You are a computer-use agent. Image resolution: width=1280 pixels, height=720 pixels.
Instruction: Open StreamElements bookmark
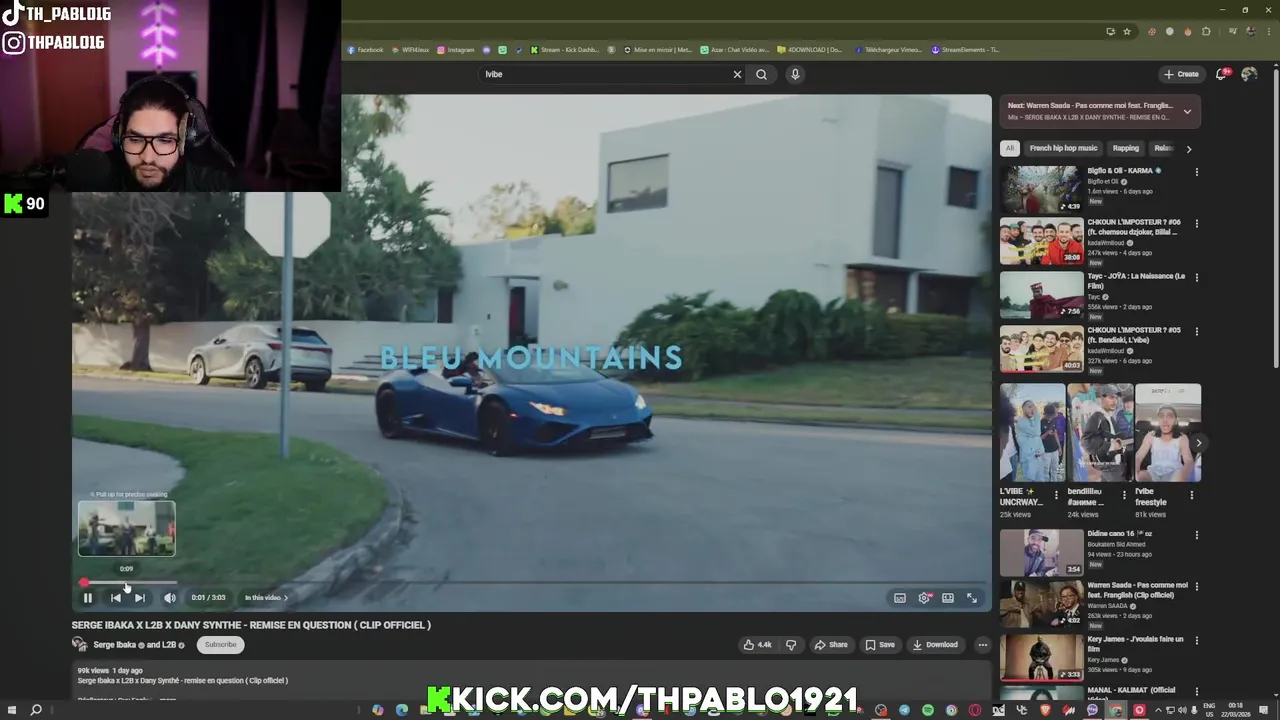965,49
